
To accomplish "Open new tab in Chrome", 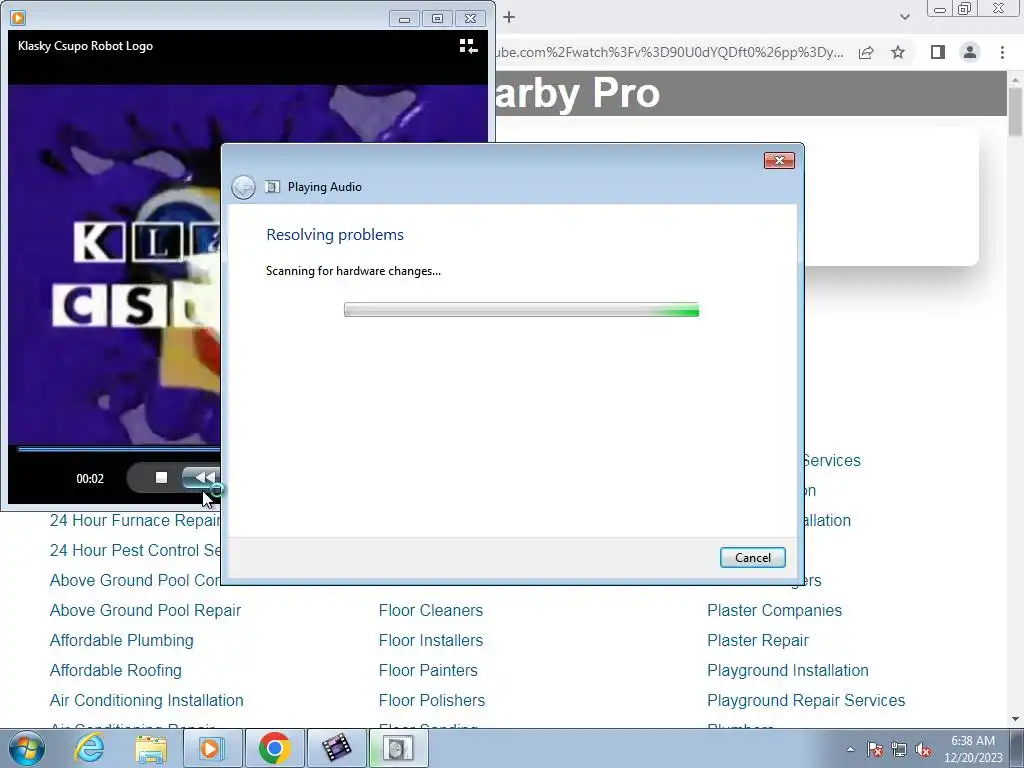I will point(509,18).
